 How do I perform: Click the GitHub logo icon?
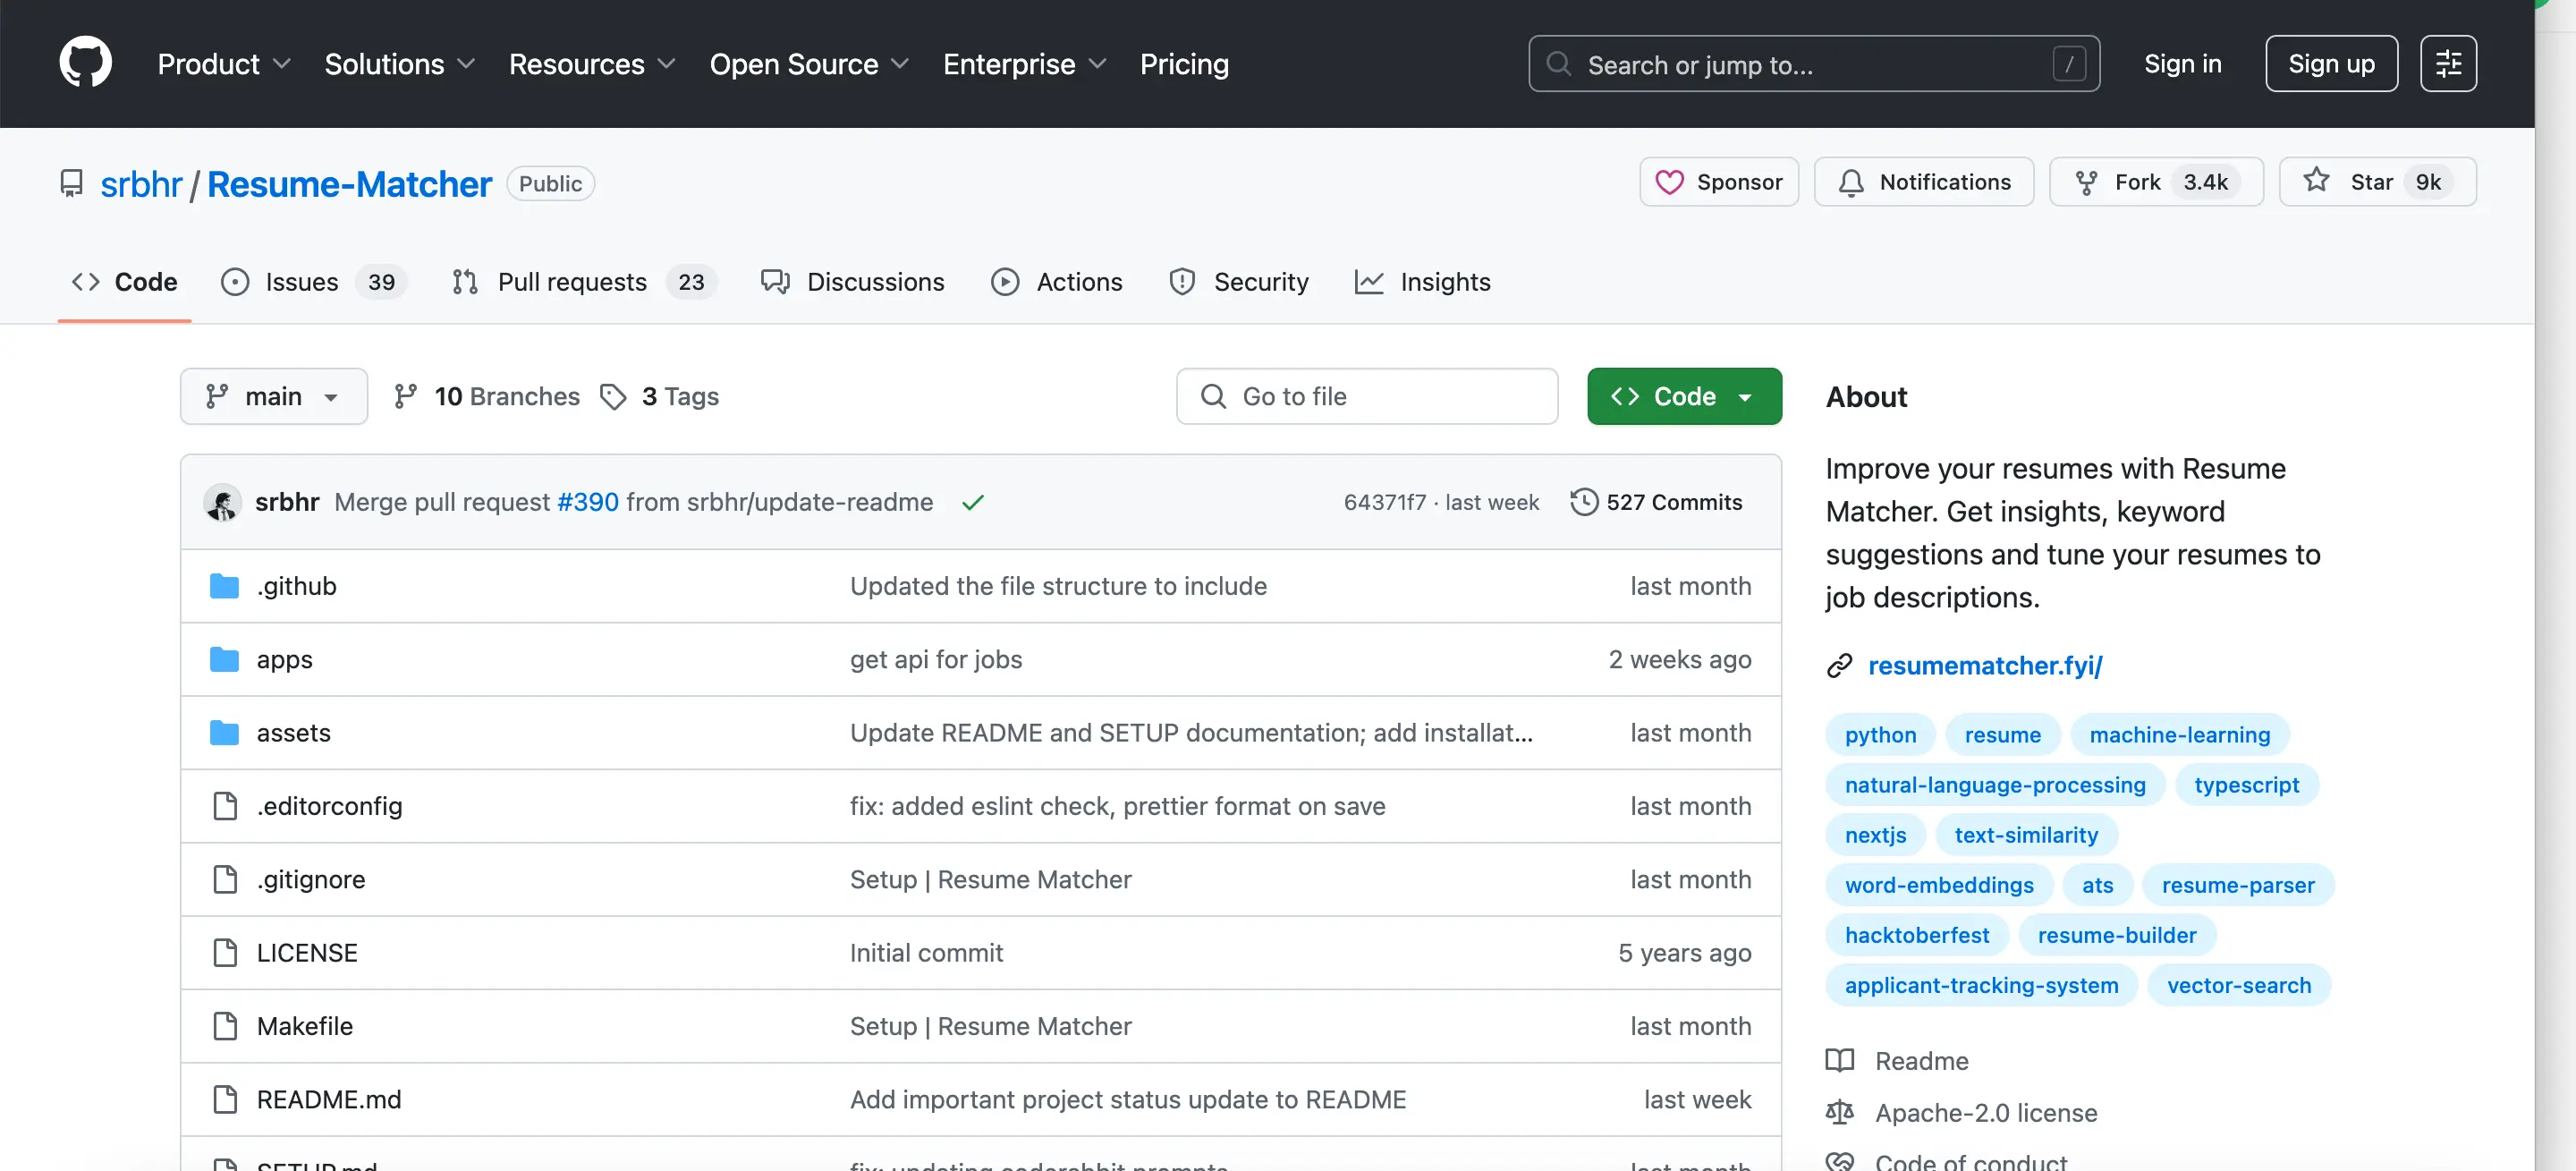85,63
